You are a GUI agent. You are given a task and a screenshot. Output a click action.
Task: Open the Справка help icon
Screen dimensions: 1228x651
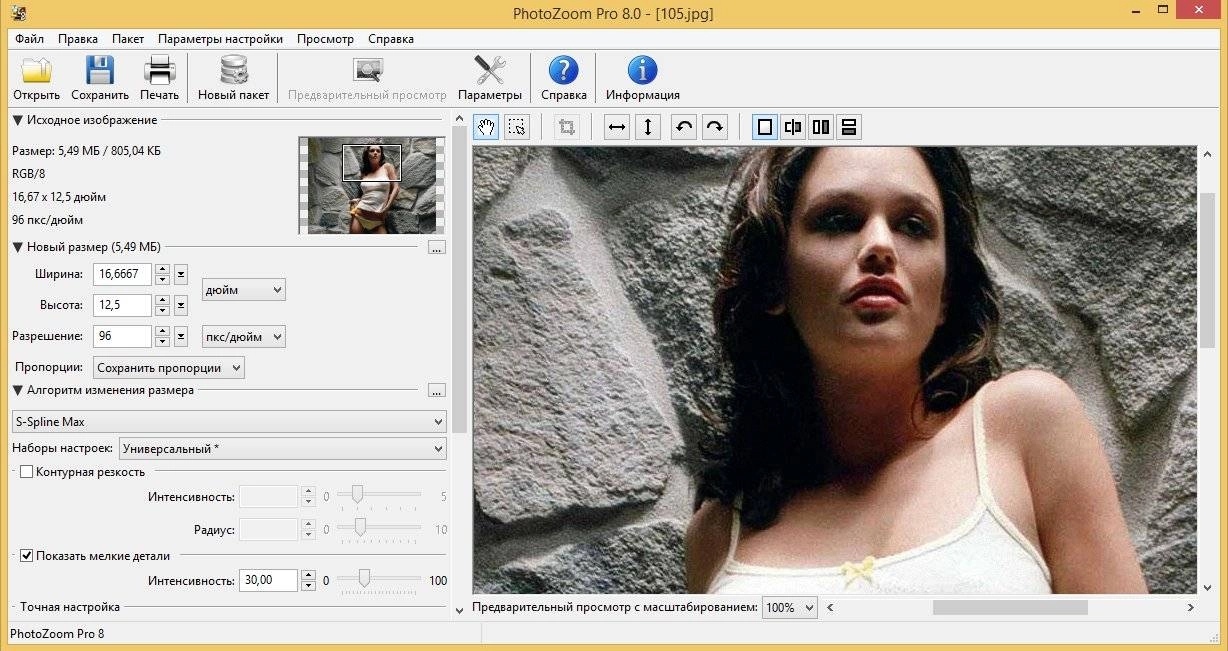564,71
